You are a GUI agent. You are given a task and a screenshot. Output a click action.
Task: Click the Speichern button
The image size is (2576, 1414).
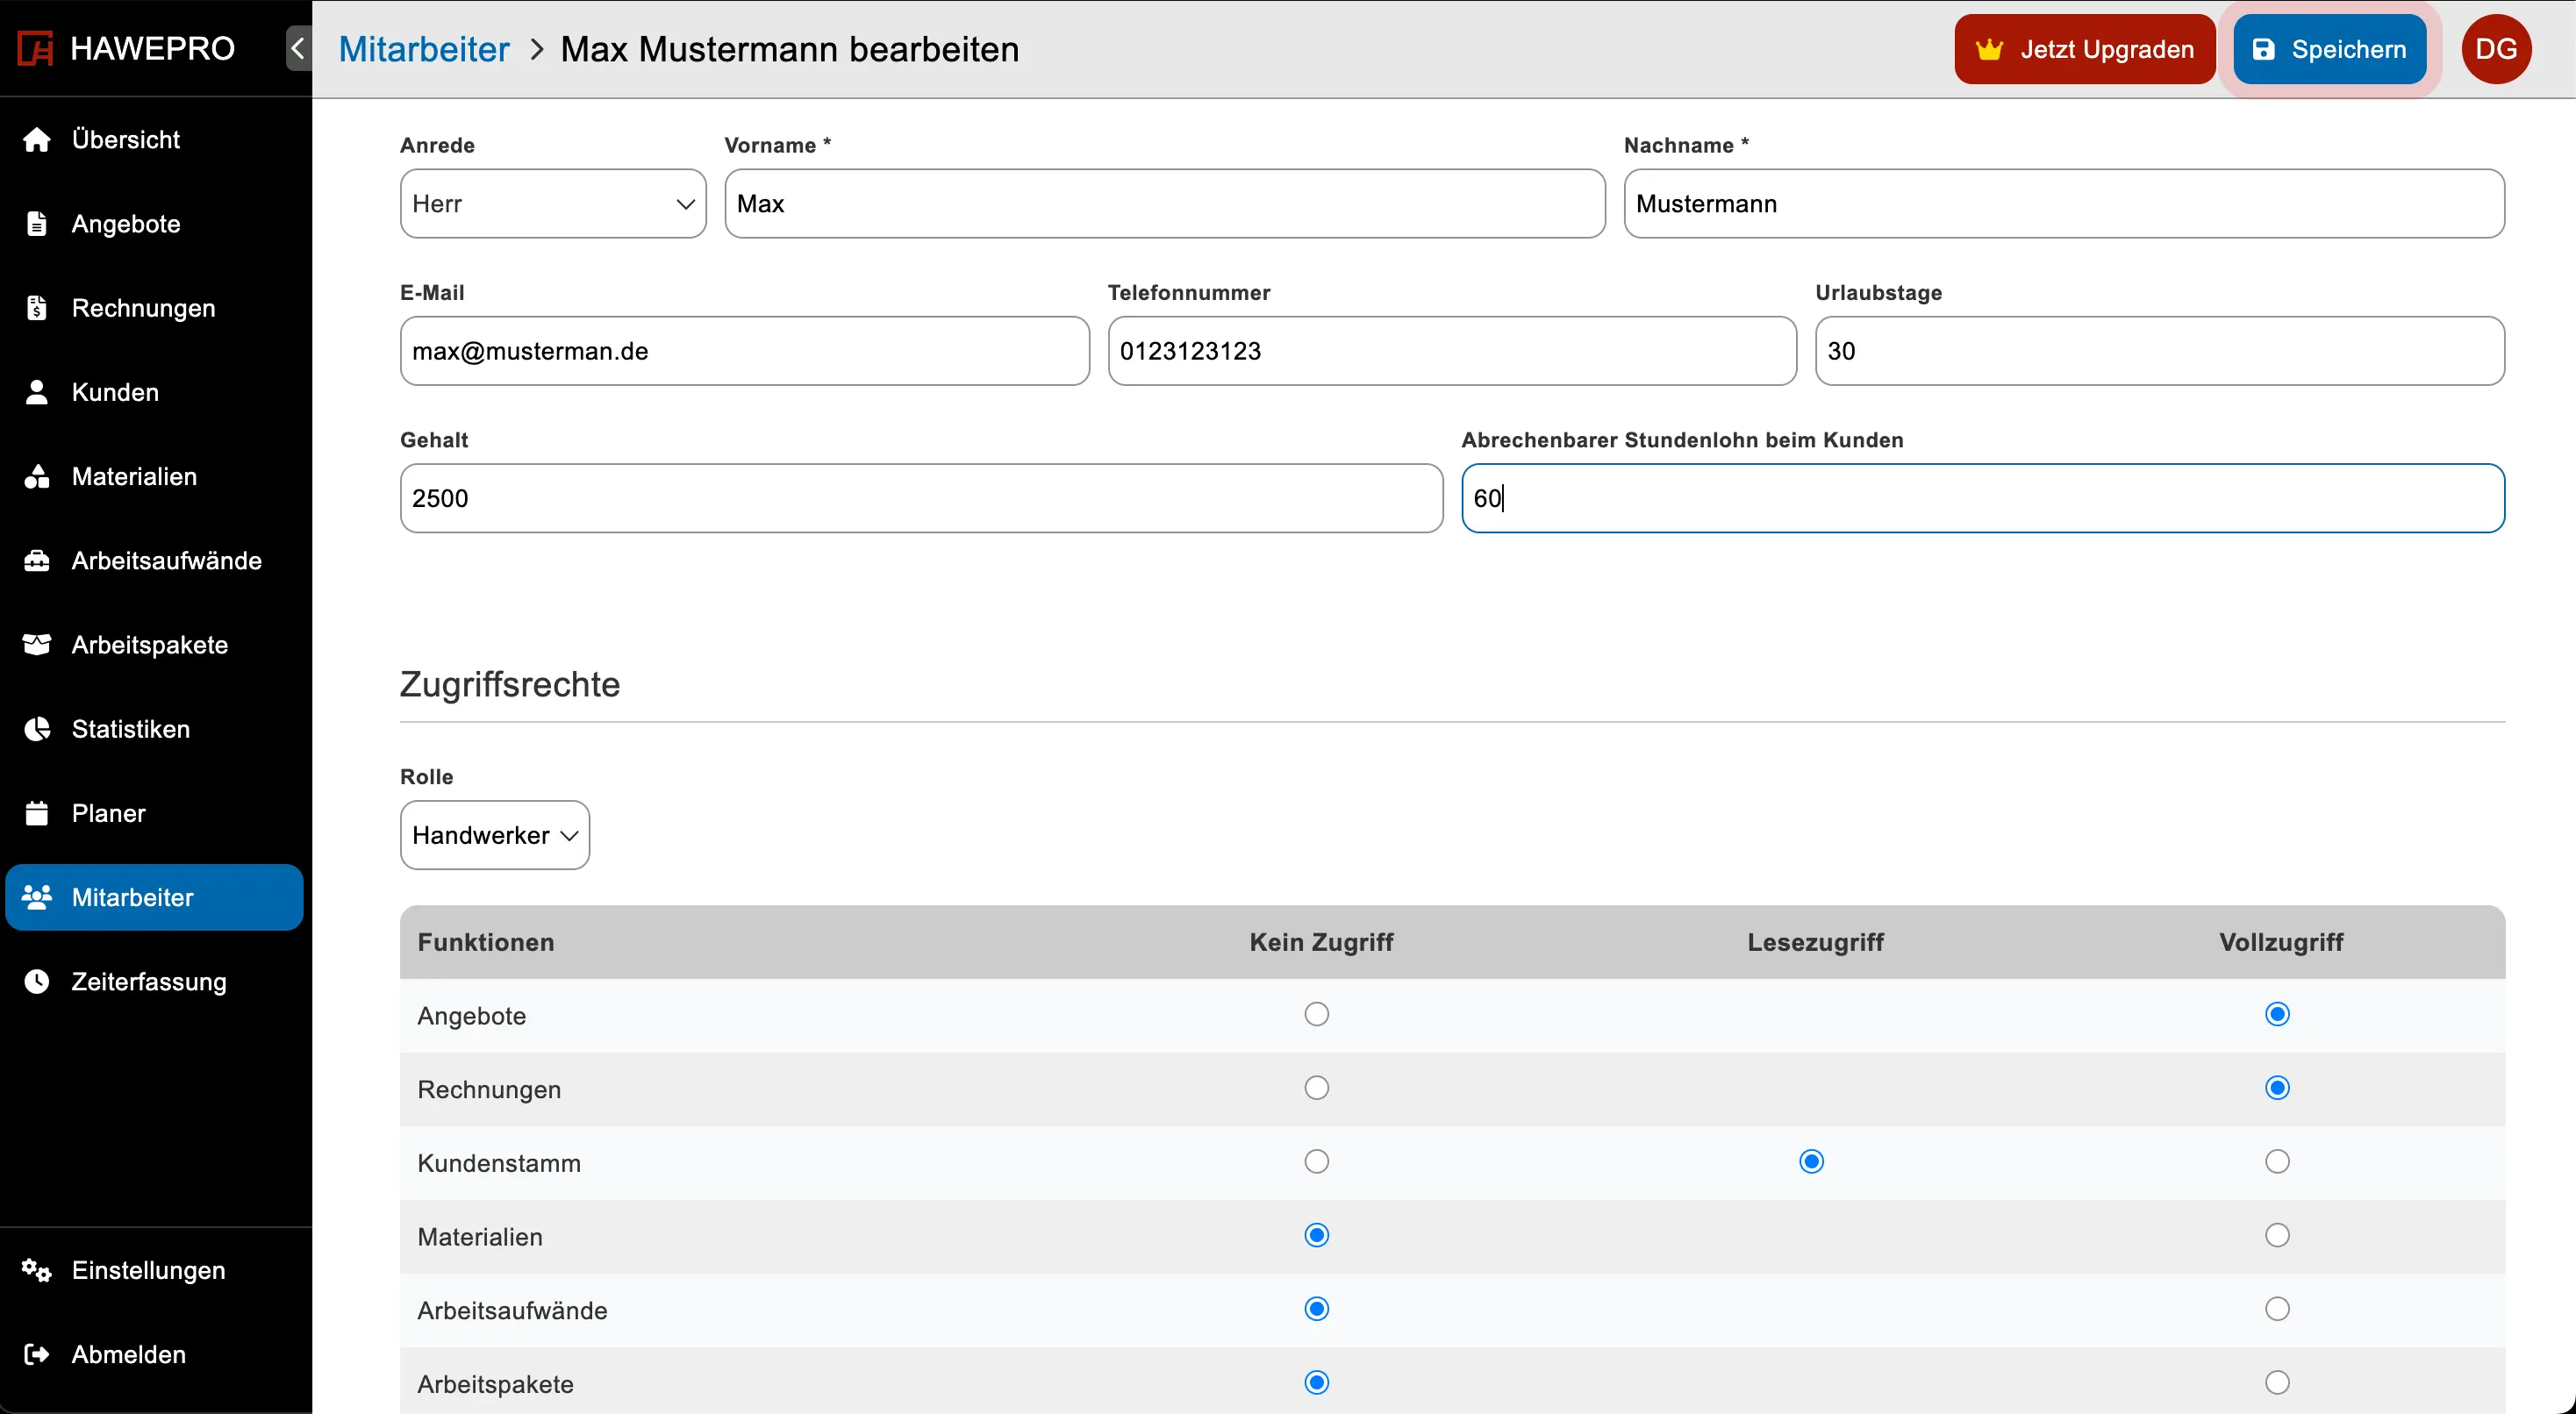tap(2329, 49)
